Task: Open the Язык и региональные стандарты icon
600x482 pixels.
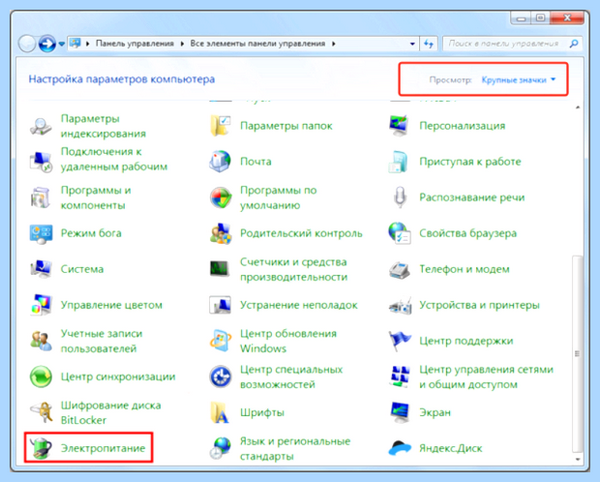Action: pos(220,448)
